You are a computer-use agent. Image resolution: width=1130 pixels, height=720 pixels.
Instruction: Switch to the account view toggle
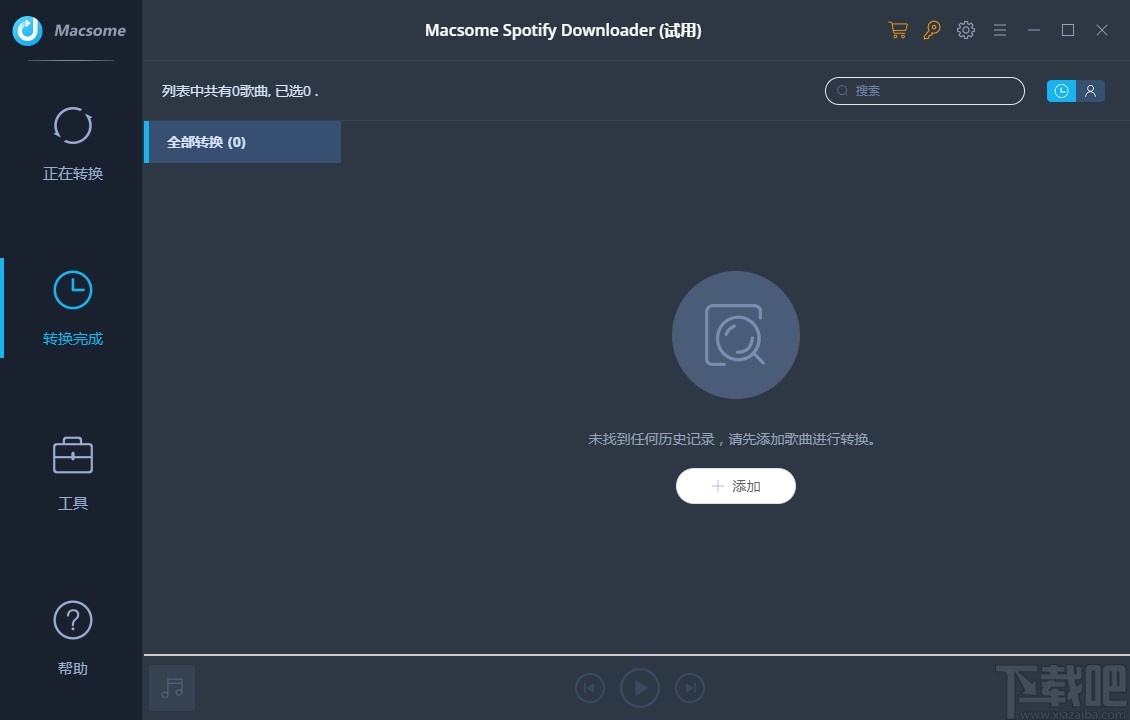pos(1090,91)
